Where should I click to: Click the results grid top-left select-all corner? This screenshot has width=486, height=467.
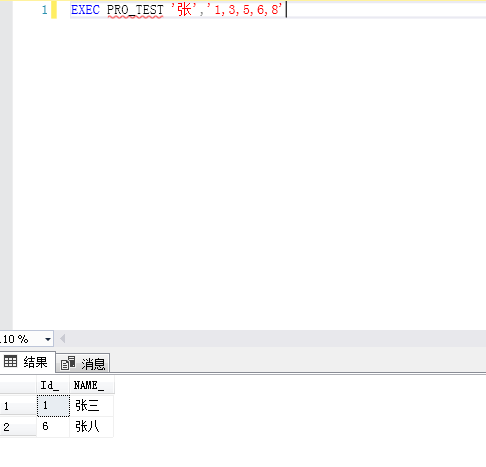(18, 385)
